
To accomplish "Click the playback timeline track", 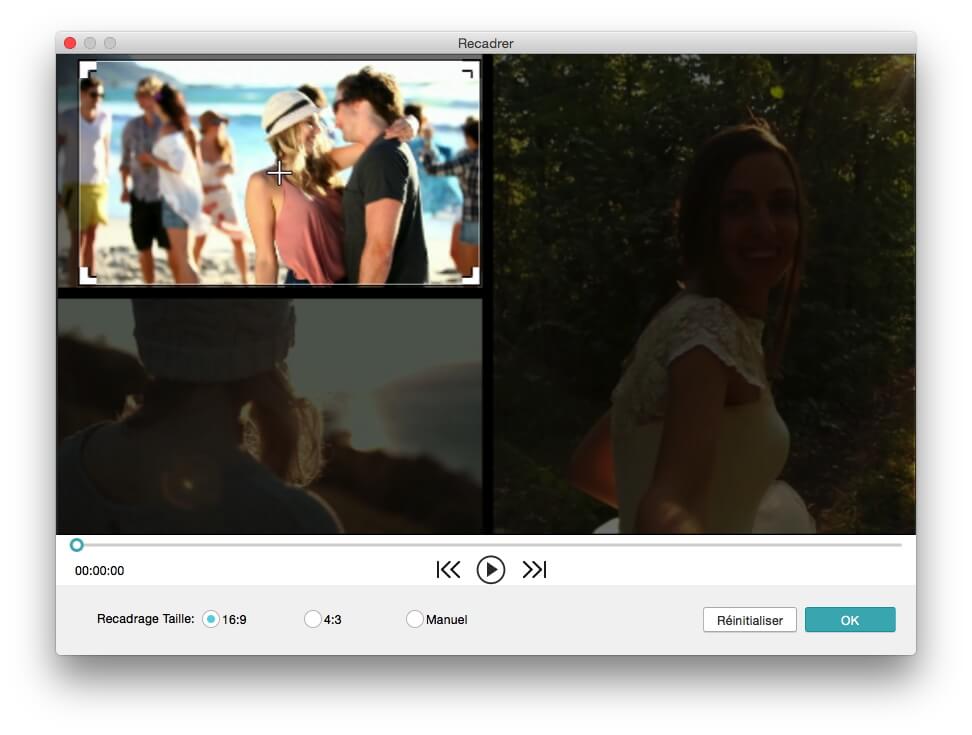I will 488,545.
